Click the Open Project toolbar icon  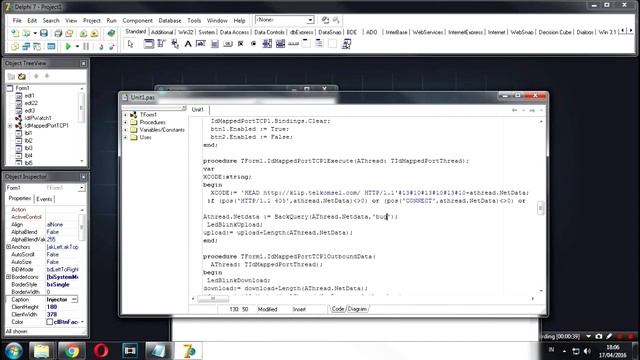click(69, 33)
